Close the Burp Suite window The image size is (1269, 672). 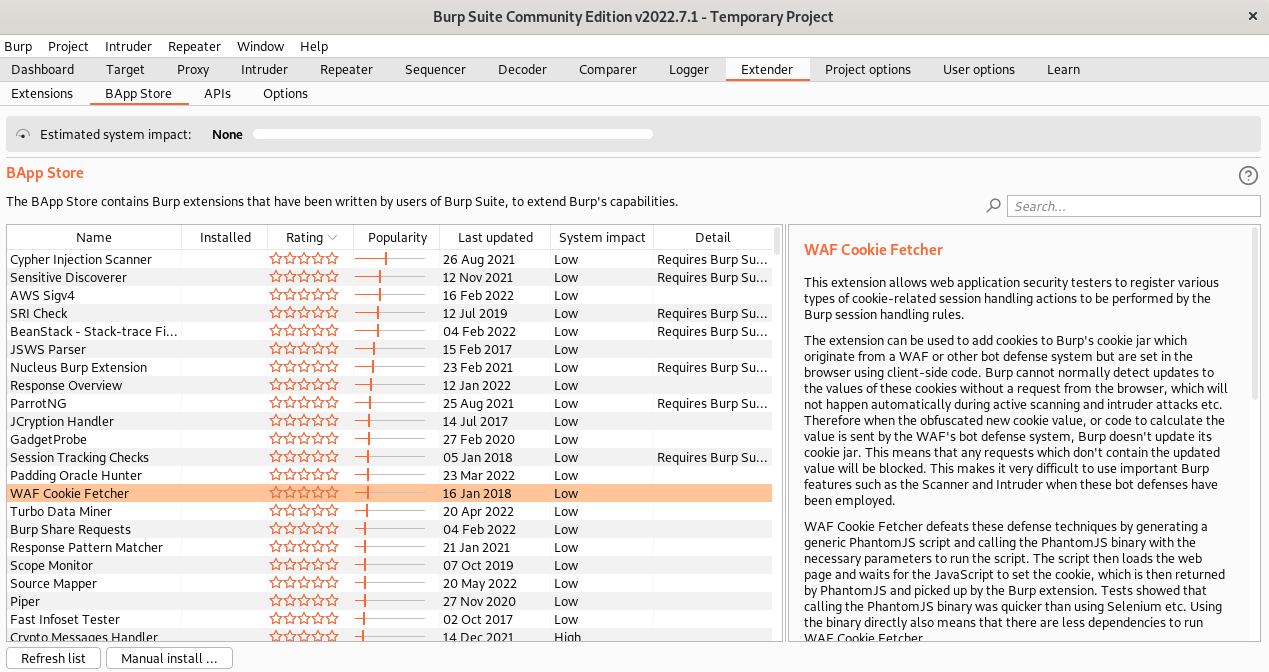click(1253, 16)
